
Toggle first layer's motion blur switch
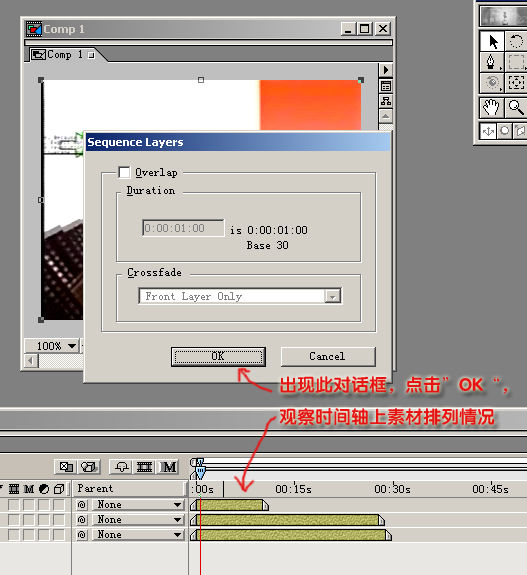click(29, 505)
